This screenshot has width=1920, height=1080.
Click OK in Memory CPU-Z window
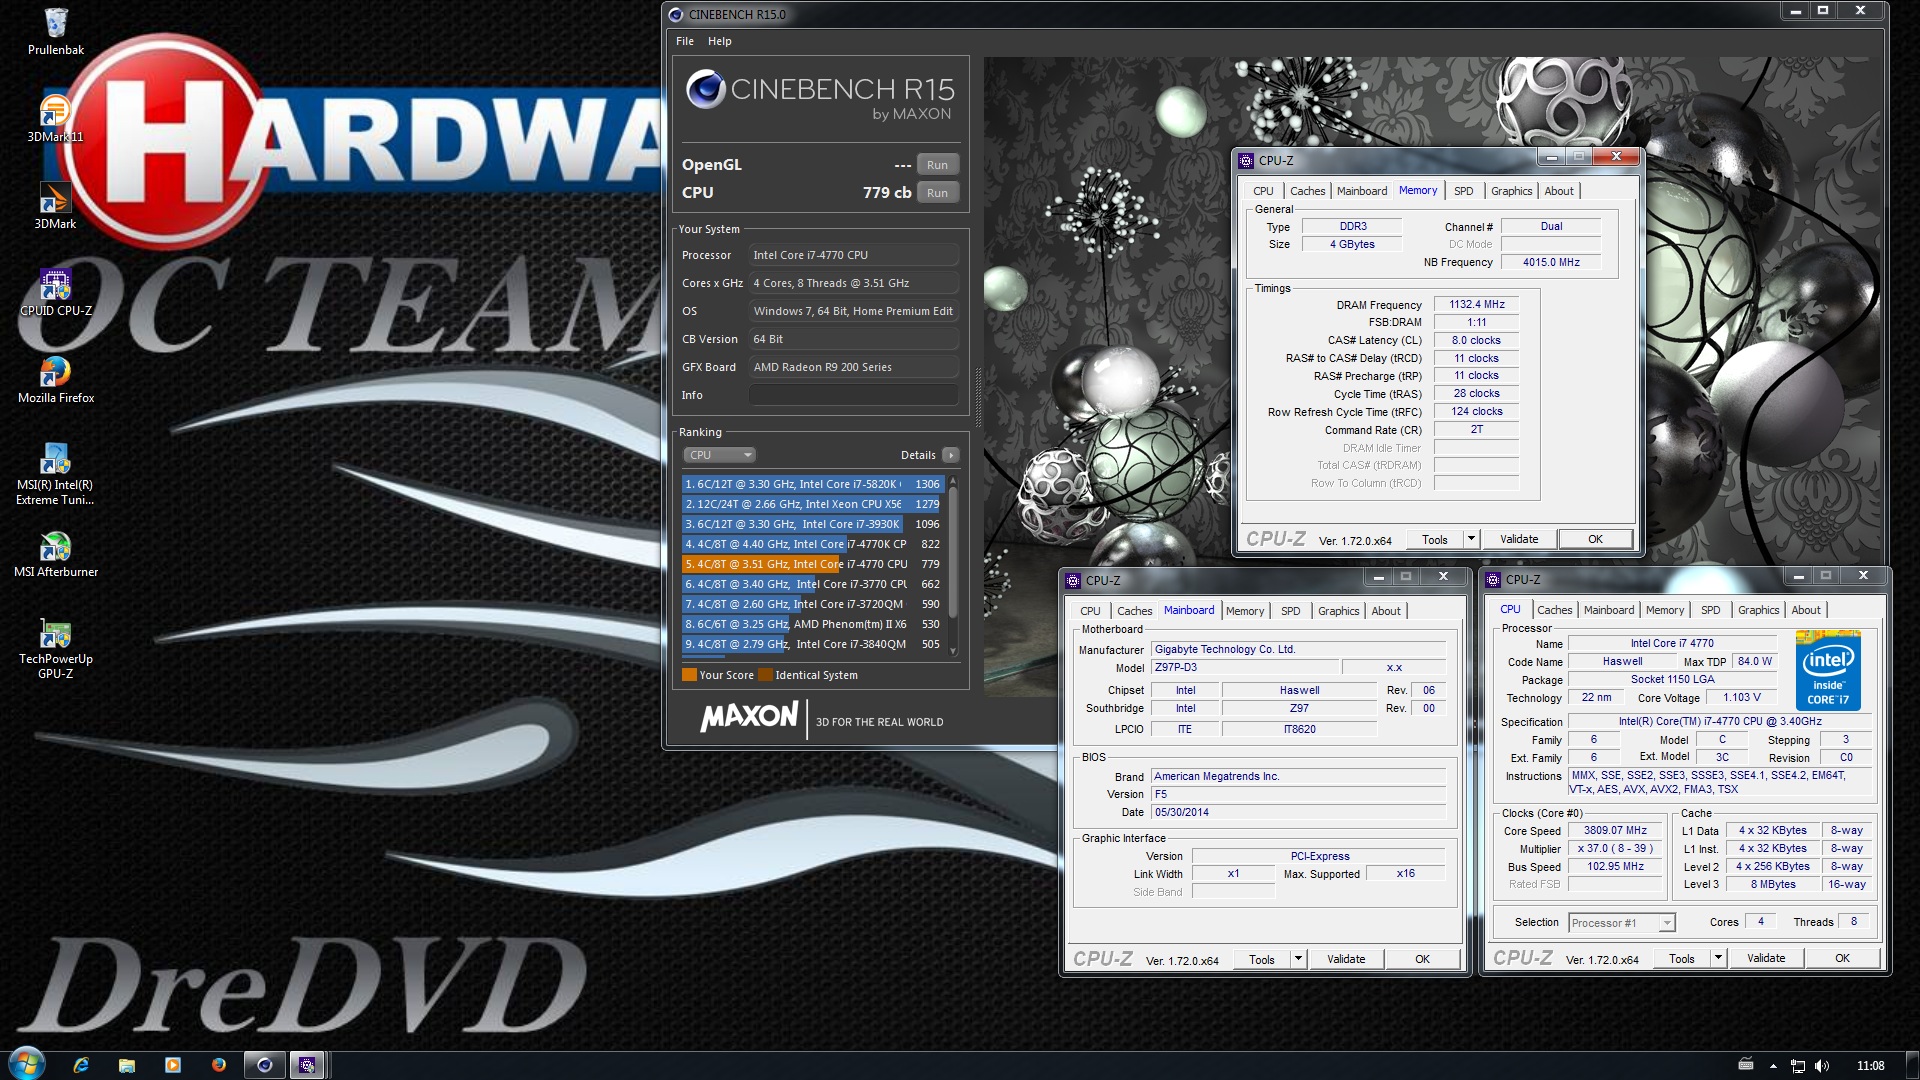pos(1595,539)
